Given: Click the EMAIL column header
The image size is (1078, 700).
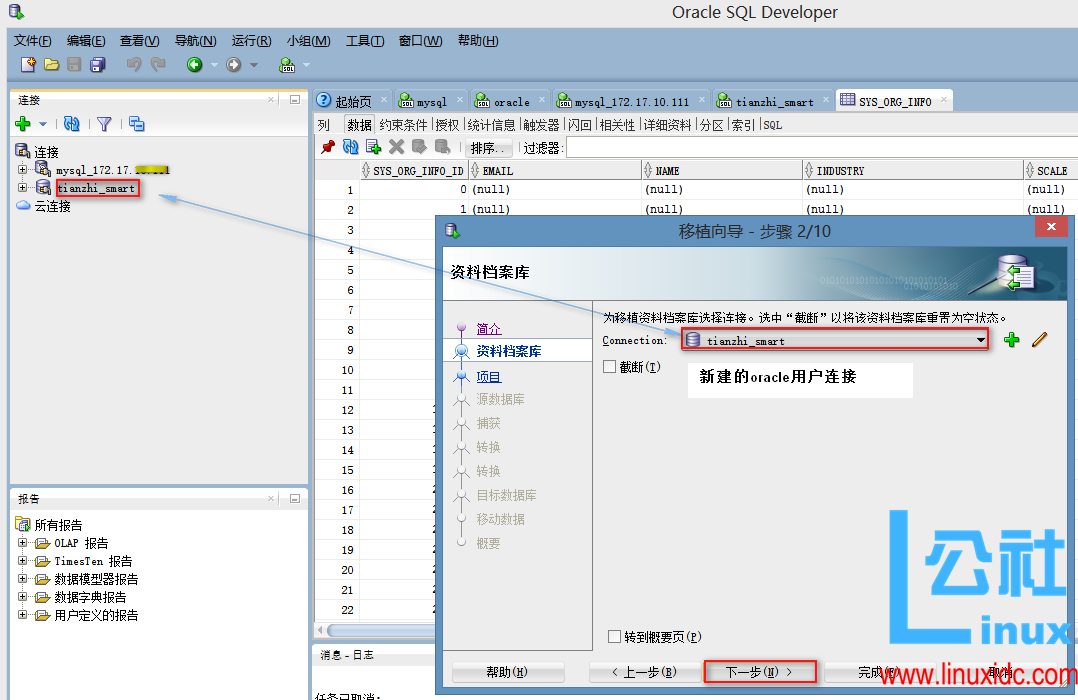Looking at the screenshot, I should point(555,171).
